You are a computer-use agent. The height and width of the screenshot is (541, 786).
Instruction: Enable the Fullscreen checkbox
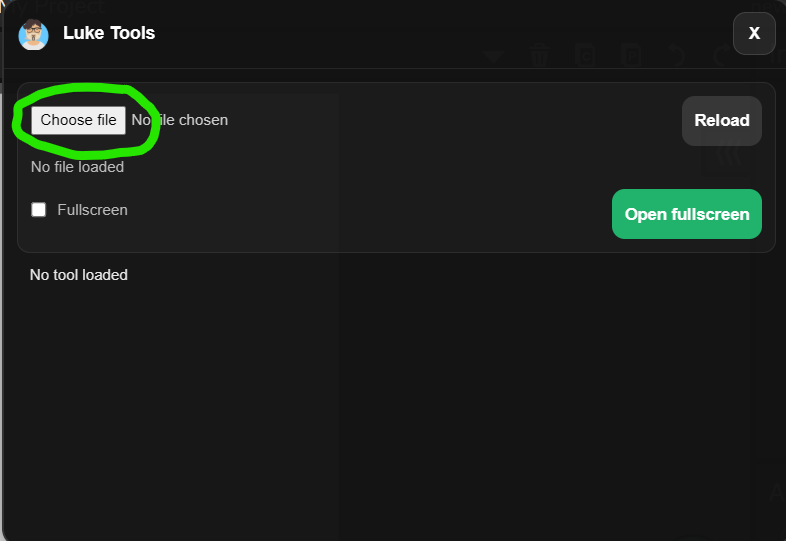[39, 210]
